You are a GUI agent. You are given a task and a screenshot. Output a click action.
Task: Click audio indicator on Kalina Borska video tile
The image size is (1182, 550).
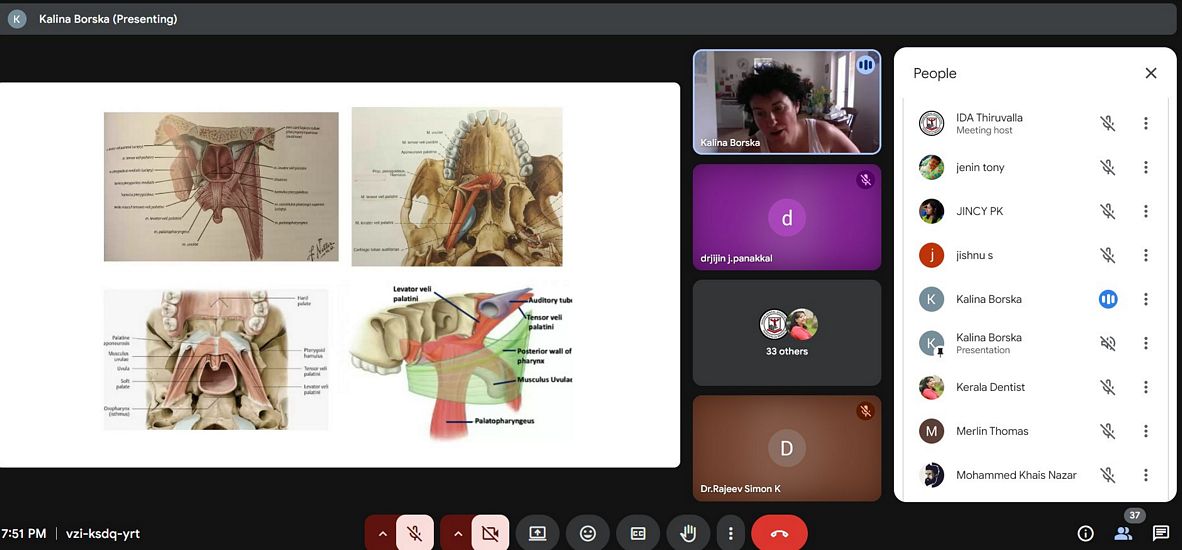click(x=865, y=65)
